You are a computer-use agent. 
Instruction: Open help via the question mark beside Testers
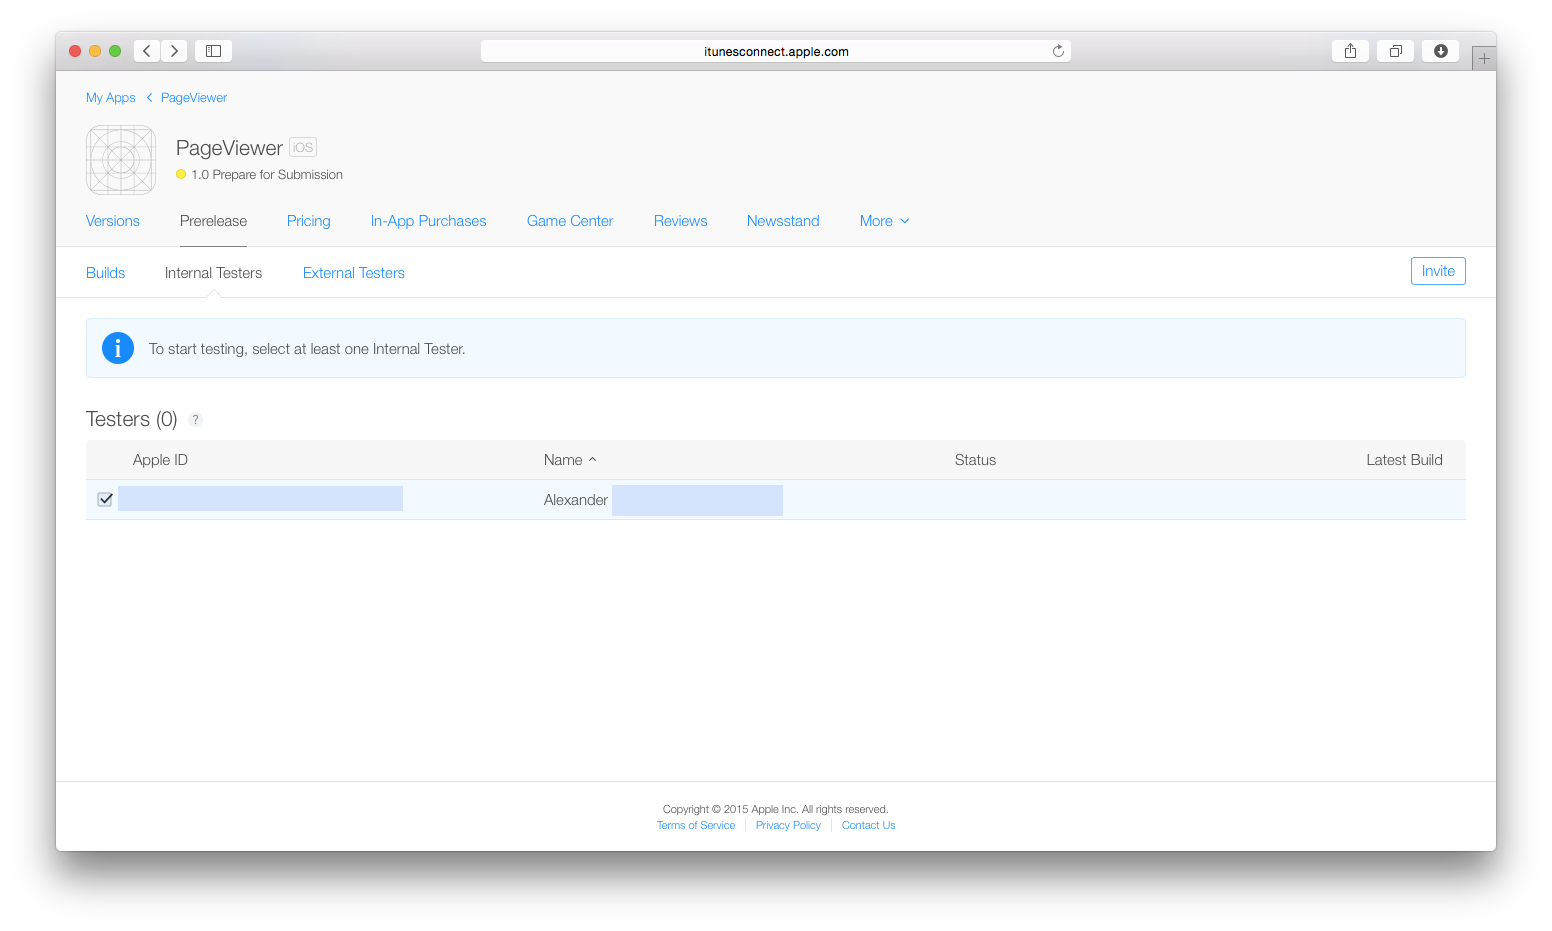point(195,419)
